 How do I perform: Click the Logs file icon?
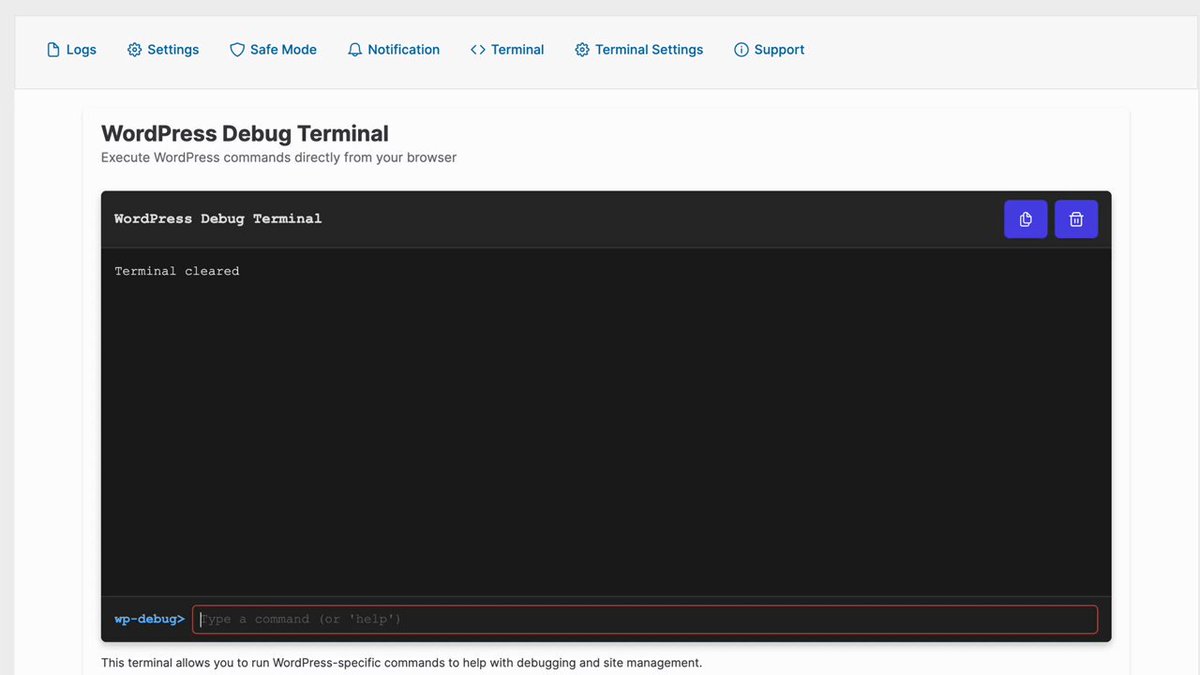(54, 50)
